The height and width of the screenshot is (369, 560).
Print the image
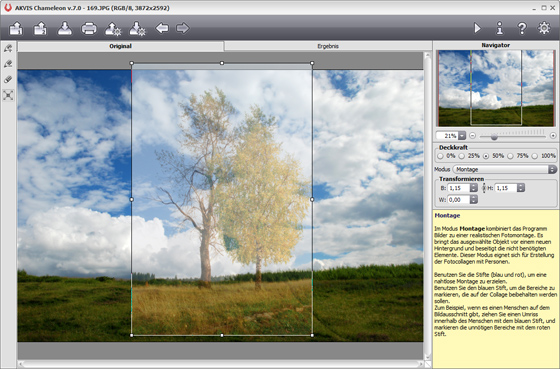point(89,28)
